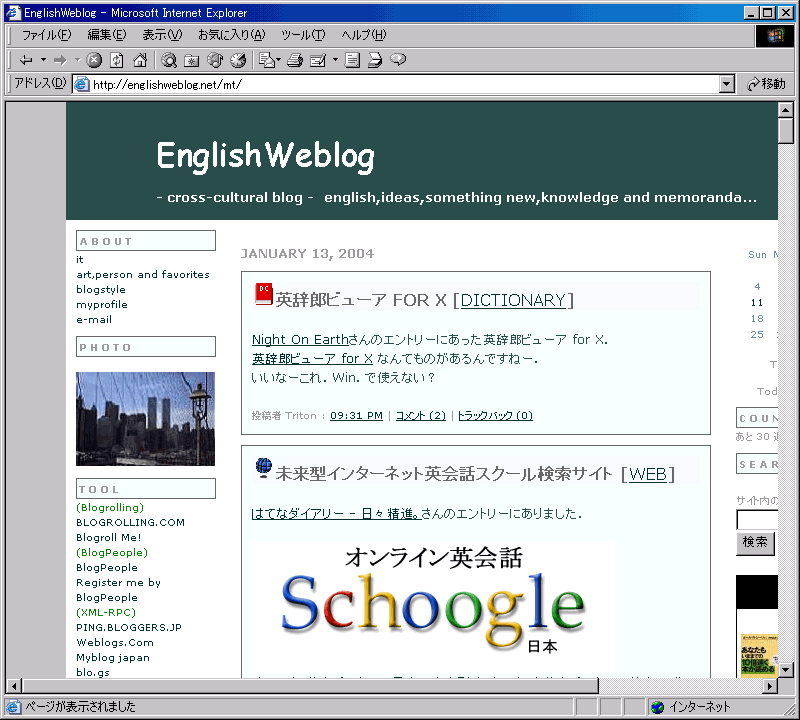Open the blo.gs sidebar link
Image resolution: width=800 pixels, height=720 pixels.
coord(93,673)
